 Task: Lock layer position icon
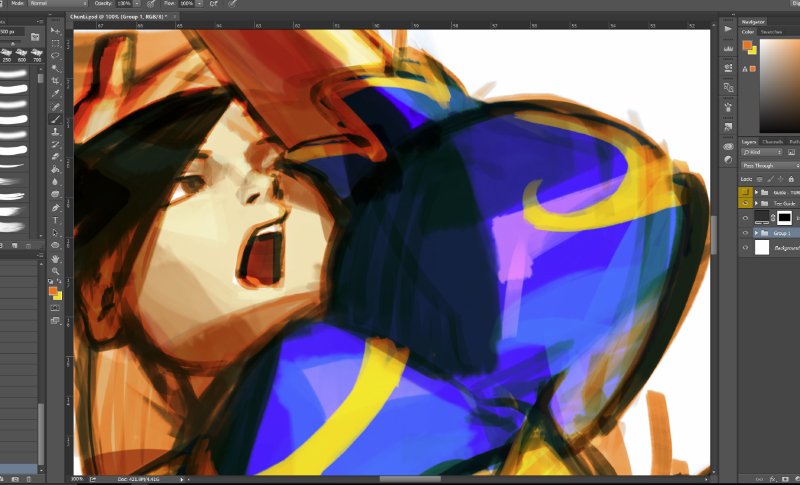pos(781,179)
